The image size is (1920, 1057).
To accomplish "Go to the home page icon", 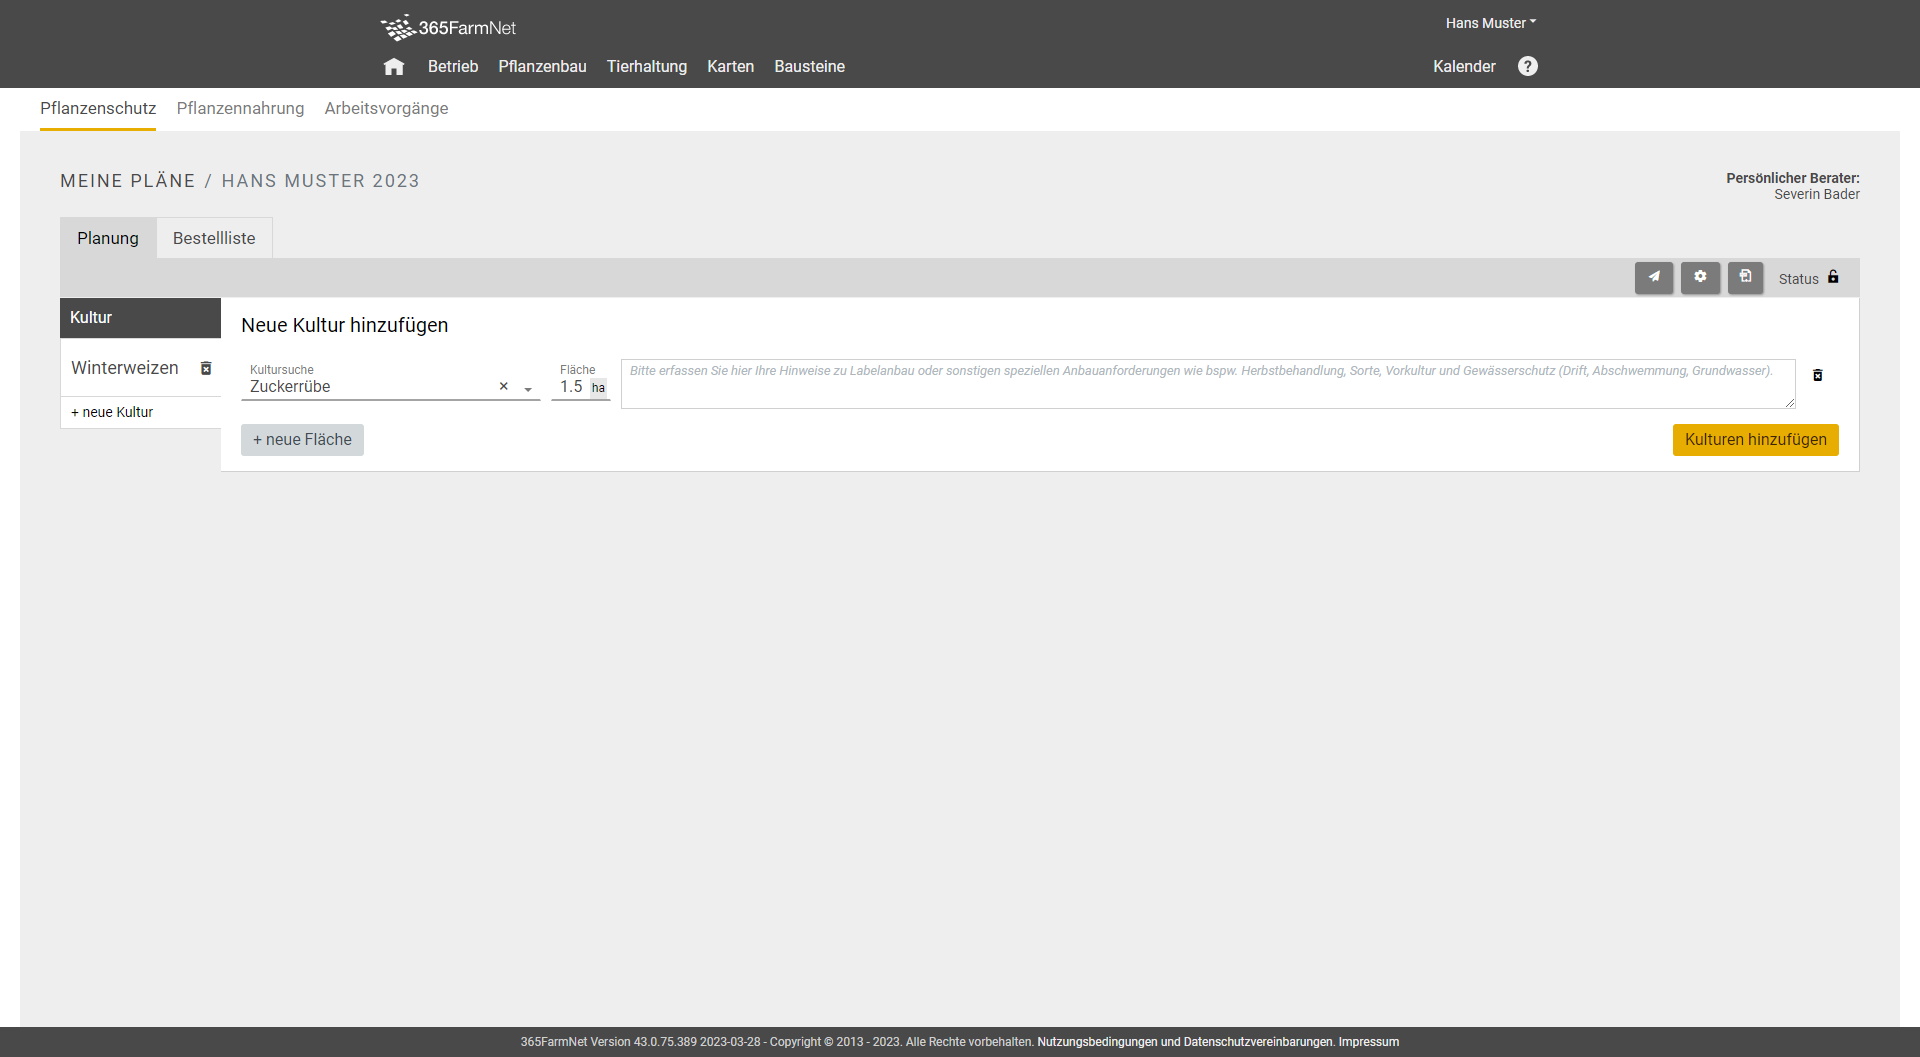I will 394,67.
